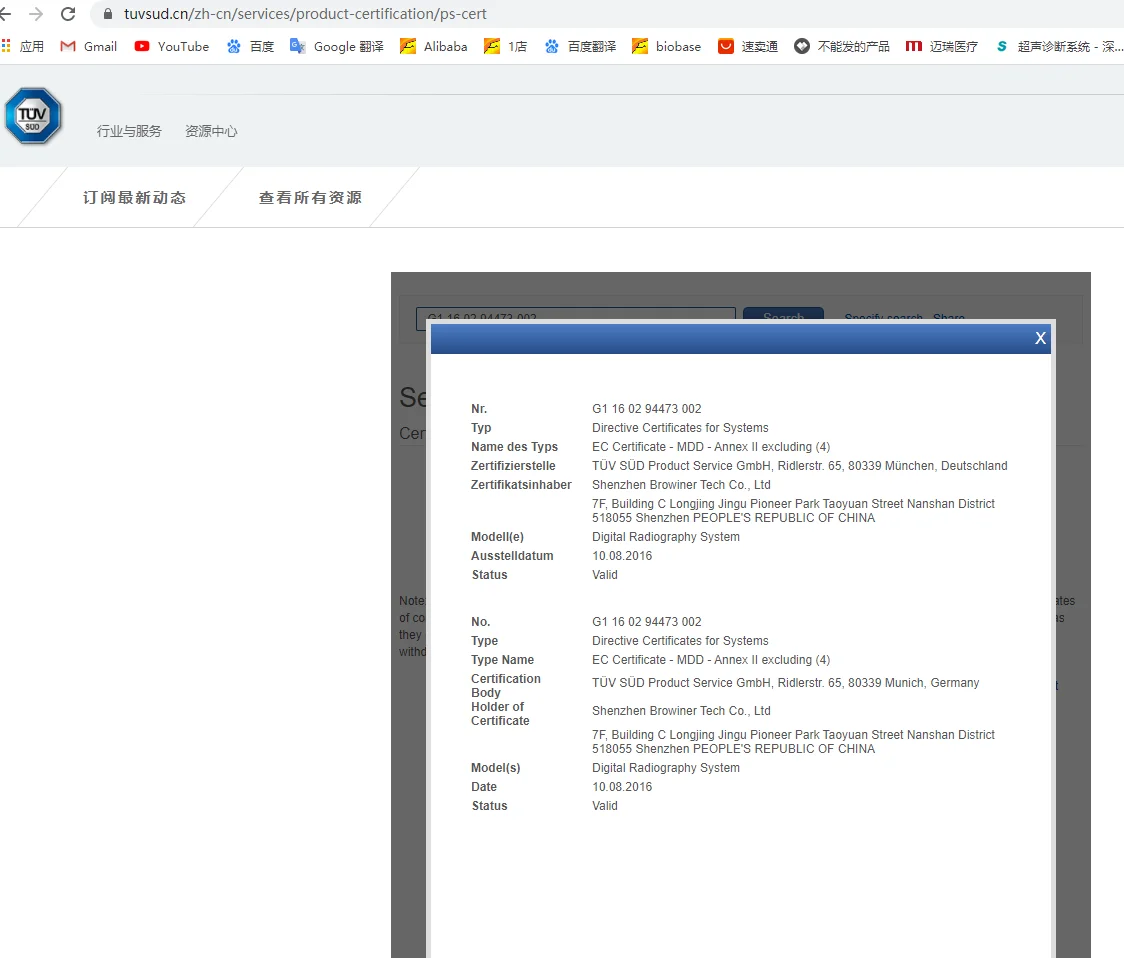Click the München address text
The image size is (1124, 958).
[799, 466]
